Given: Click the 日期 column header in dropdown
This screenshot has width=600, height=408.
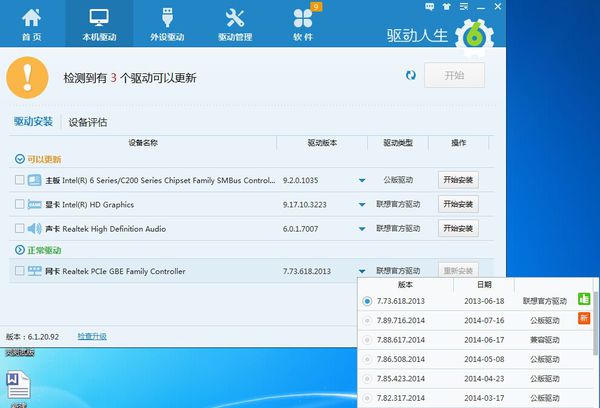Looking at the screenshot, I should 484,284.
